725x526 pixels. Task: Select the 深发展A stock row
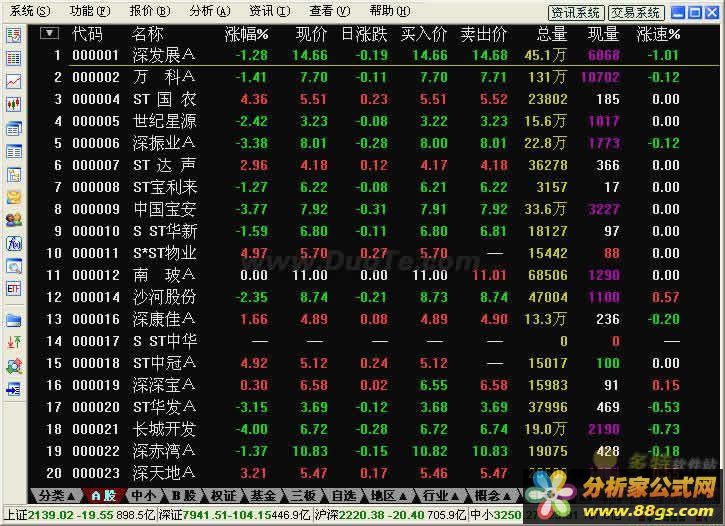(375, 55)
